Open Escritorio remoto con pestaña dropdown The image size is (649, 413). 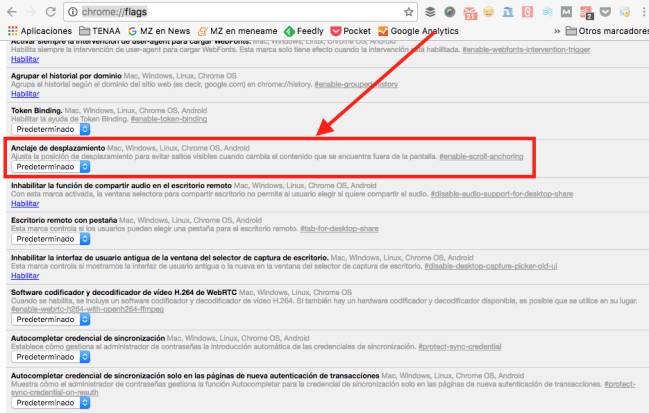[50, 239]
